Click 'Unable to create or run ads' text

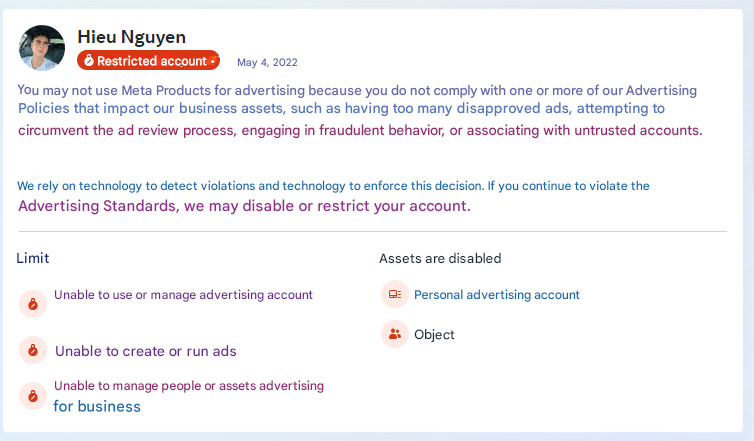[x=146, y=351]
